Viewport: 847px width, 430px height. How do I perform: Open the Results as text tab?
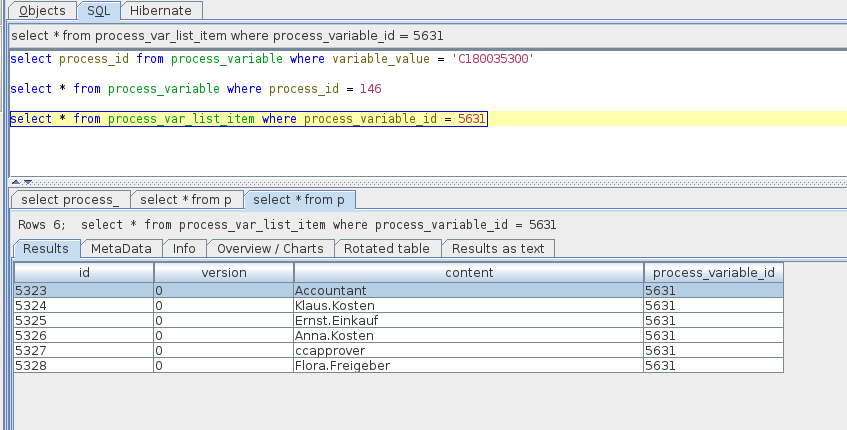pyautogui.click(x=498, y=248)
